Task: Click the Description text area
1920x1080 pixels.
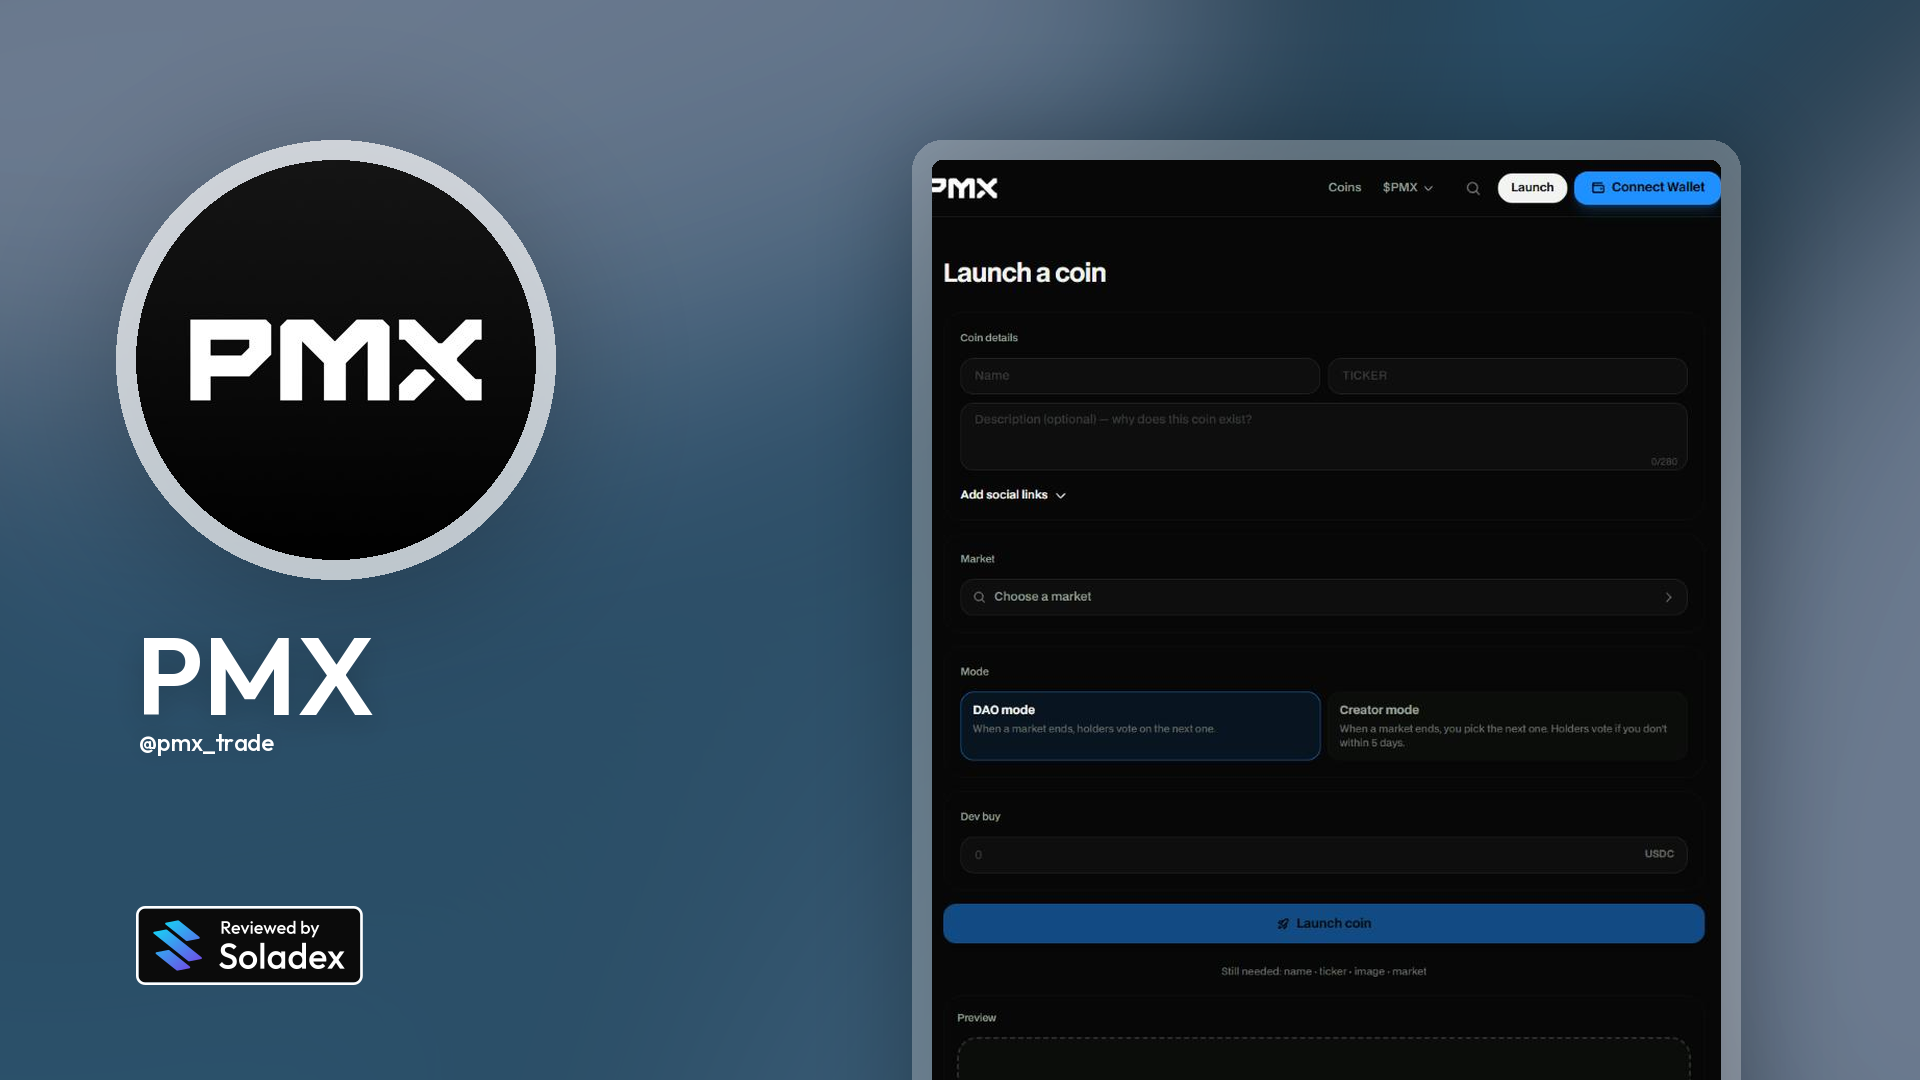Action: point(1324,436)
